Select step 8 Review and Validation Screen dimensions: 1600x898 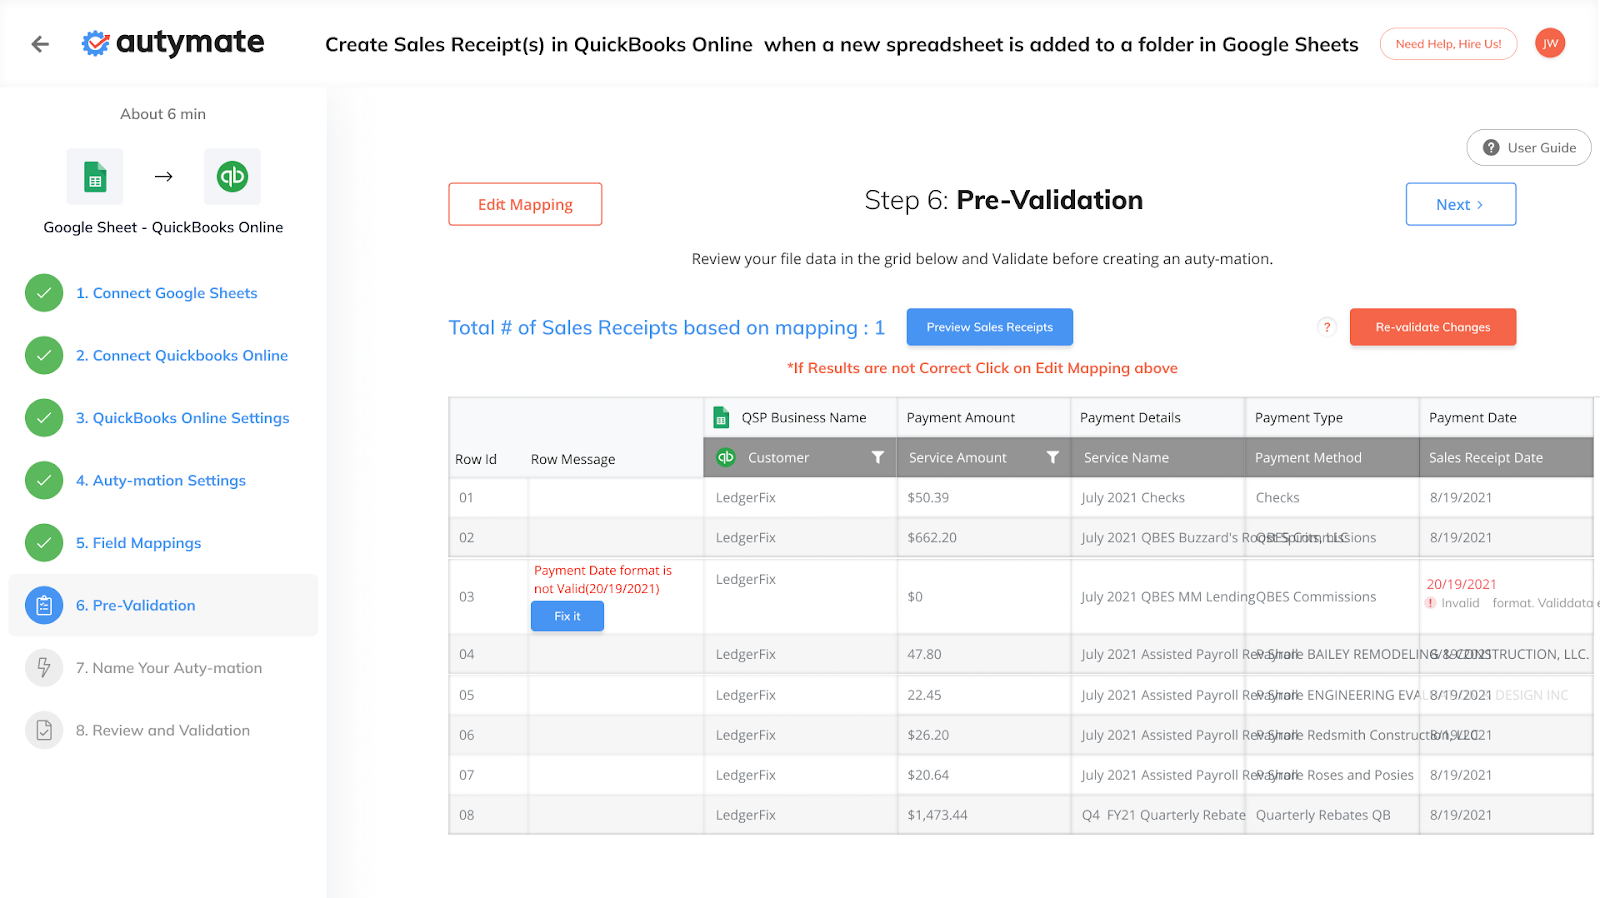click(163, 730)
